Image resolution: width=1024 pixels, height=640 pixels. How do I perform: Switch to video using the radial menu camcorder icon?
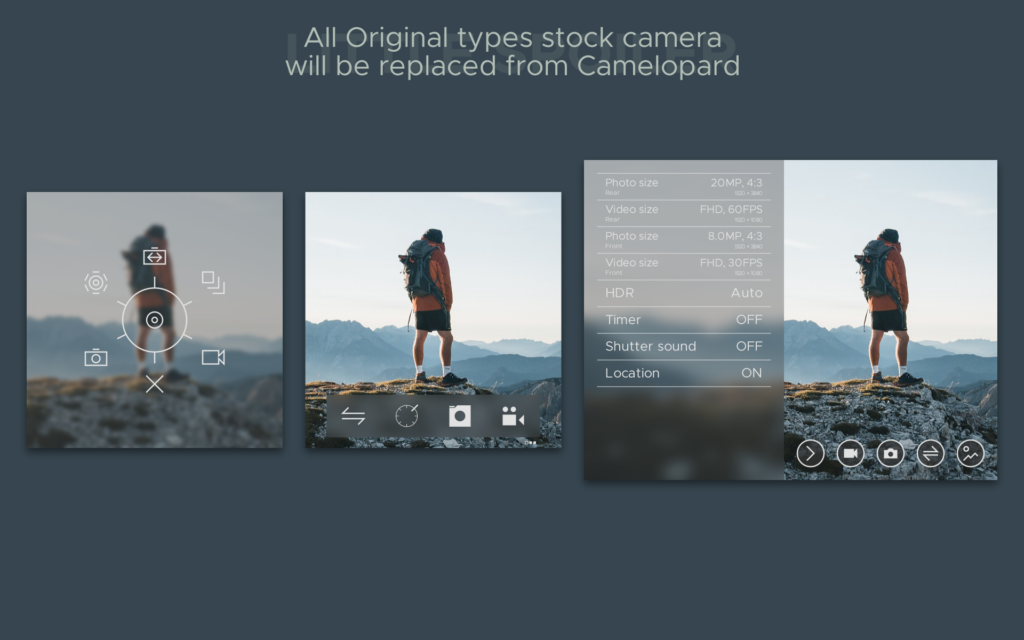(x=213, y=357)
